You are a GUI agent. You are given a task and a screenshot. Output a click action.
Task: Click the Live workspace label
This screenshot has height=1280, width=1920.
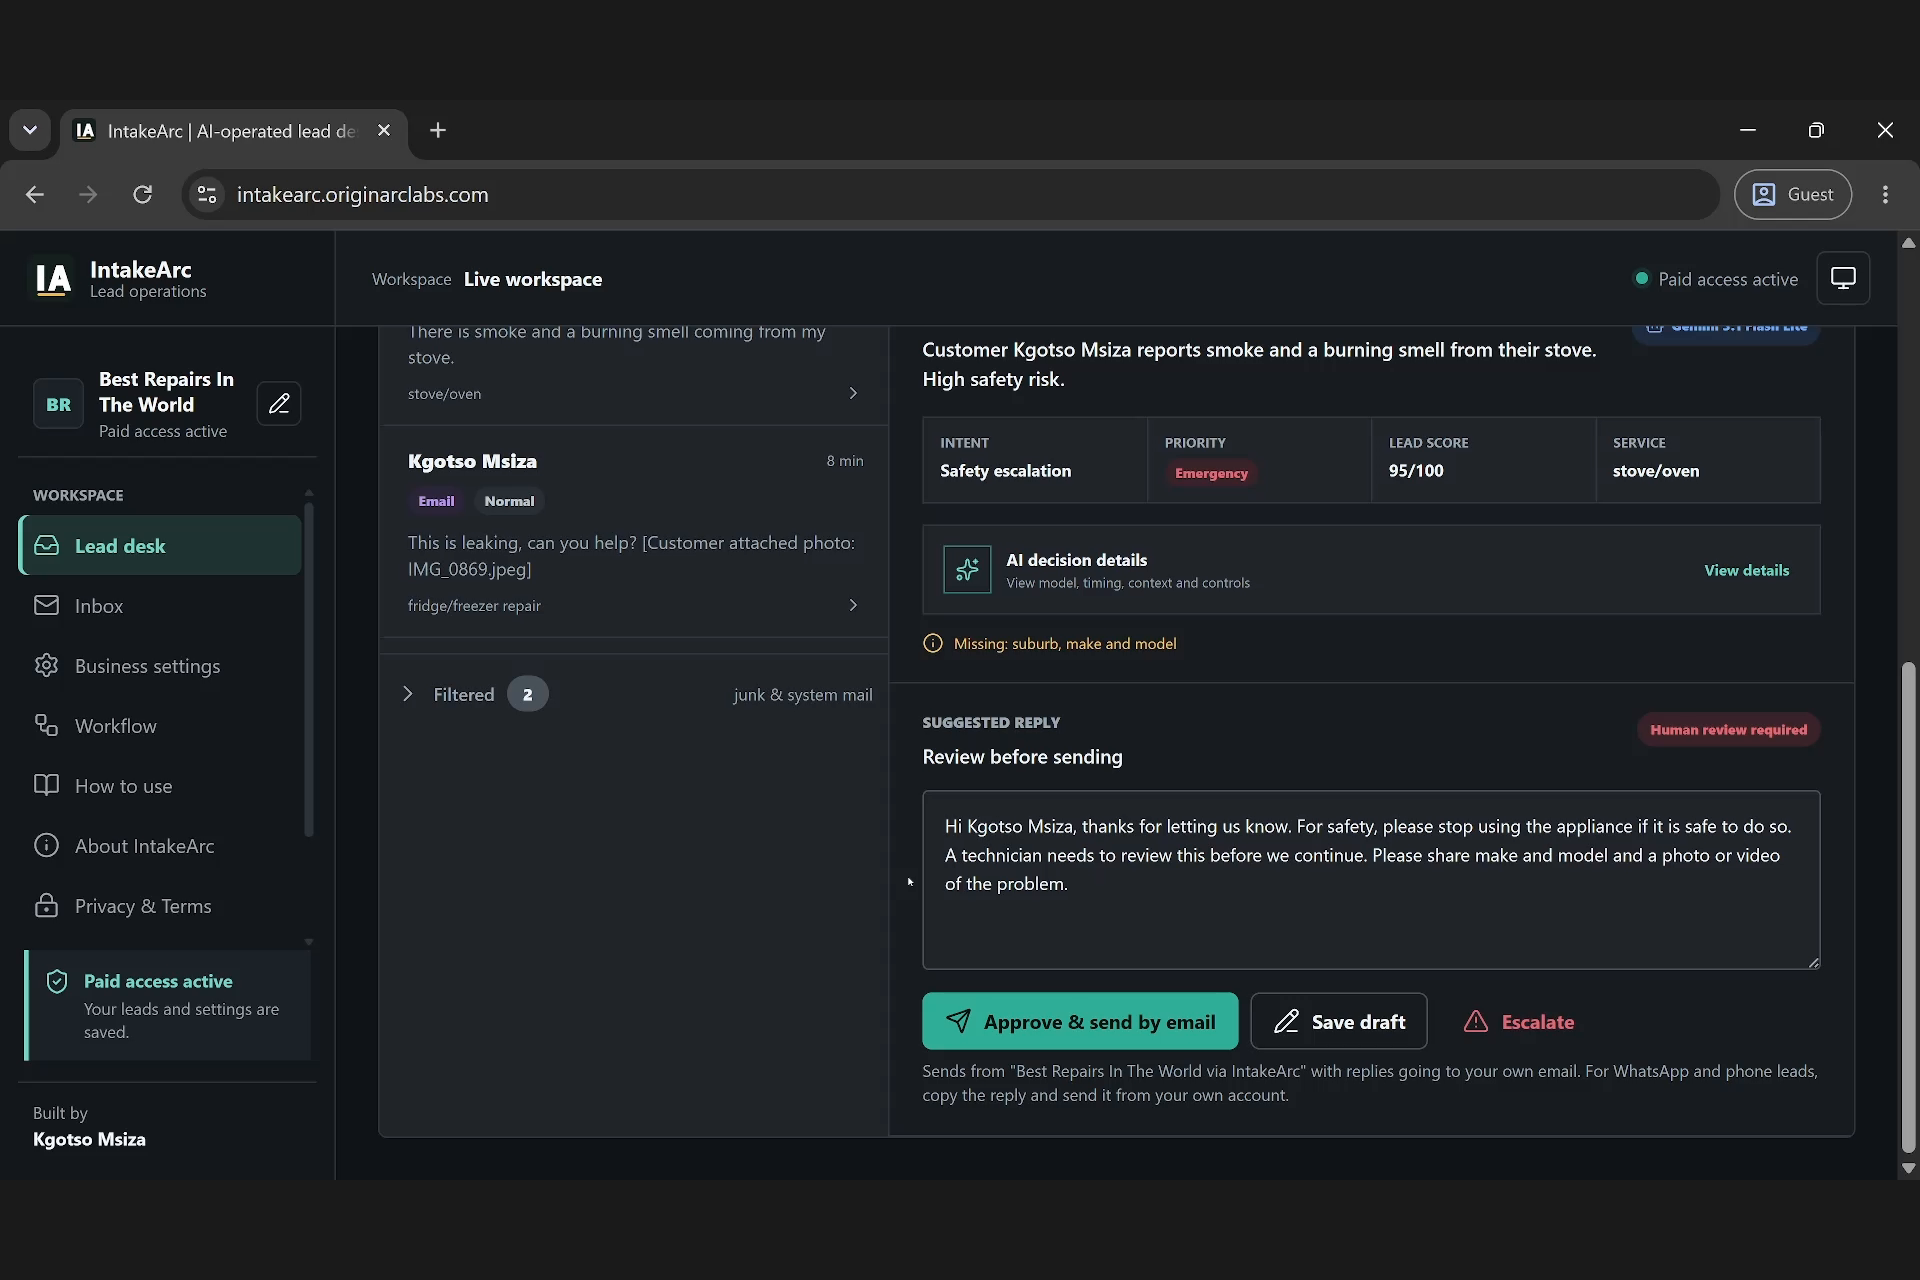(x=533, y=279)
